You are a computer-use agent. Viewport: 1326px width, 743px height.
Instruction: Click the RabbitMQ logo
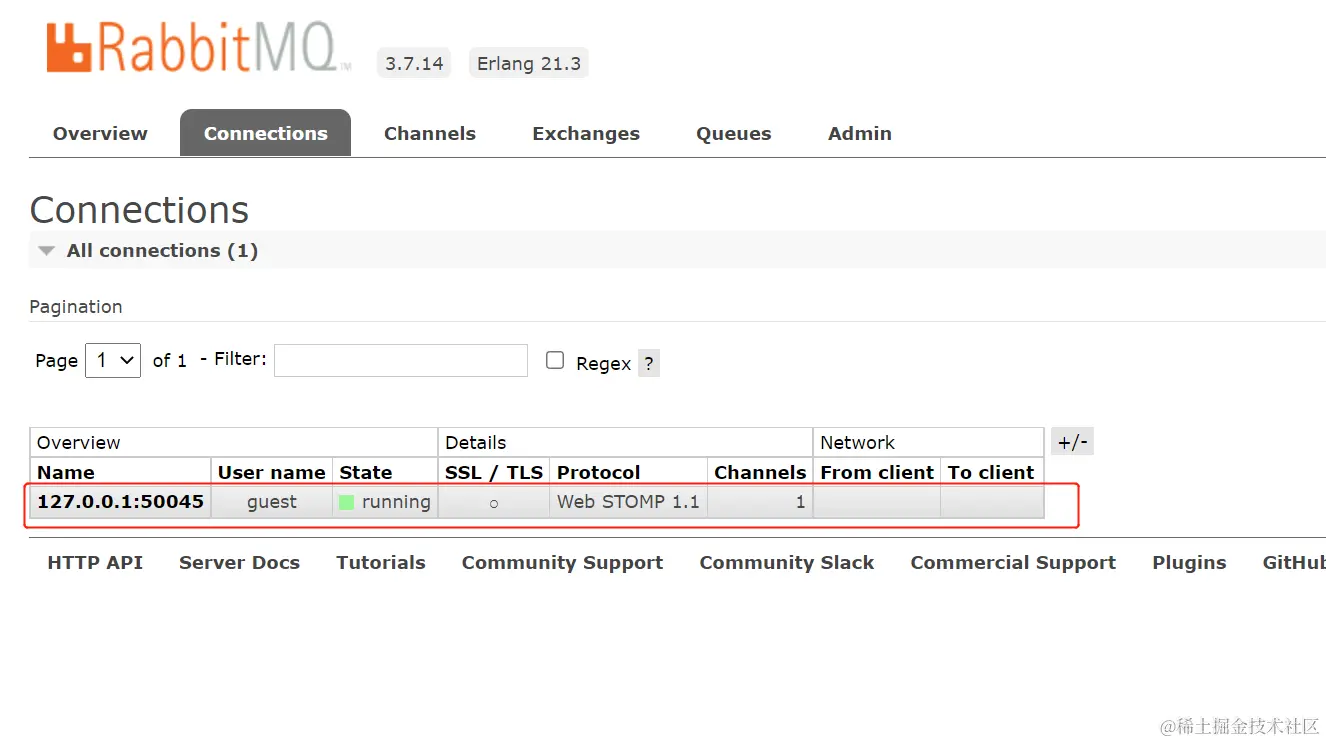pos(199,48)
